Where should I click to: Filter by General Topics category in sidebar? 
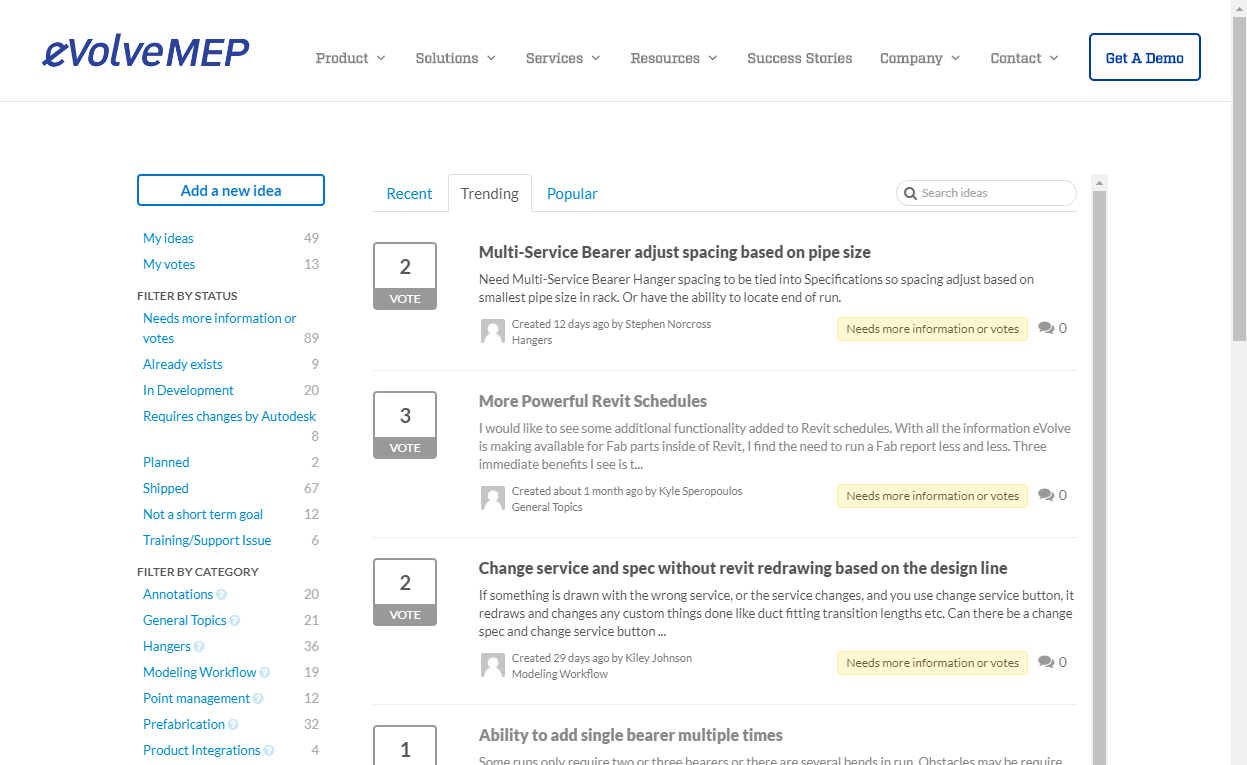(x=185, y=620)
